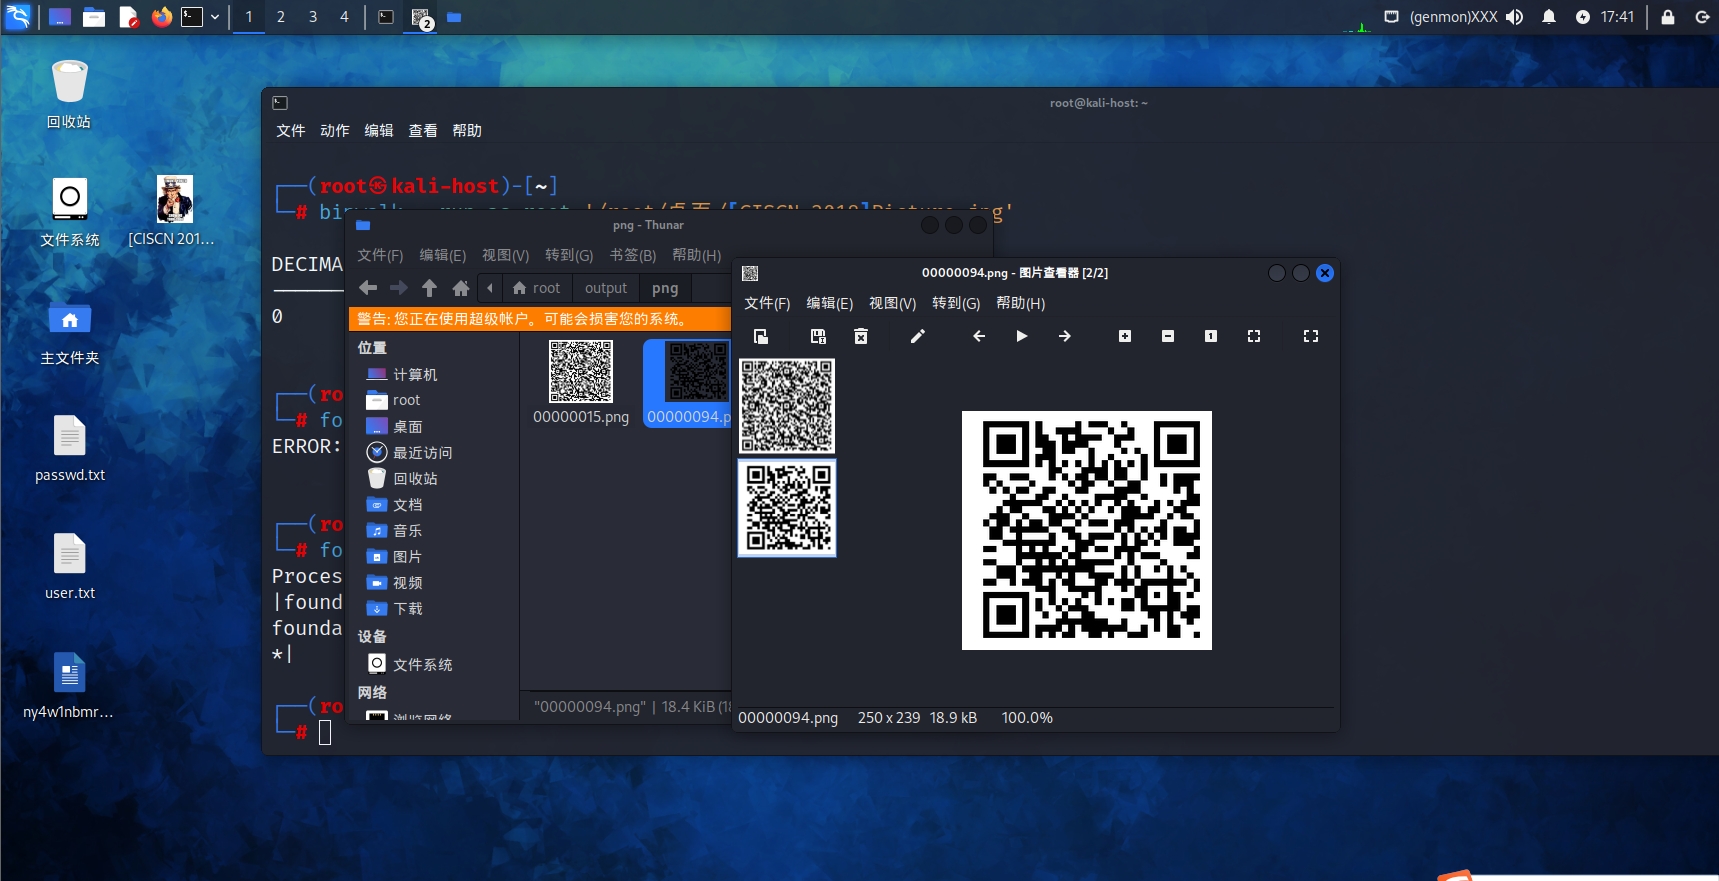Click Thunar forward navigation arrow

pyautogui.click(x=399, y=288)
